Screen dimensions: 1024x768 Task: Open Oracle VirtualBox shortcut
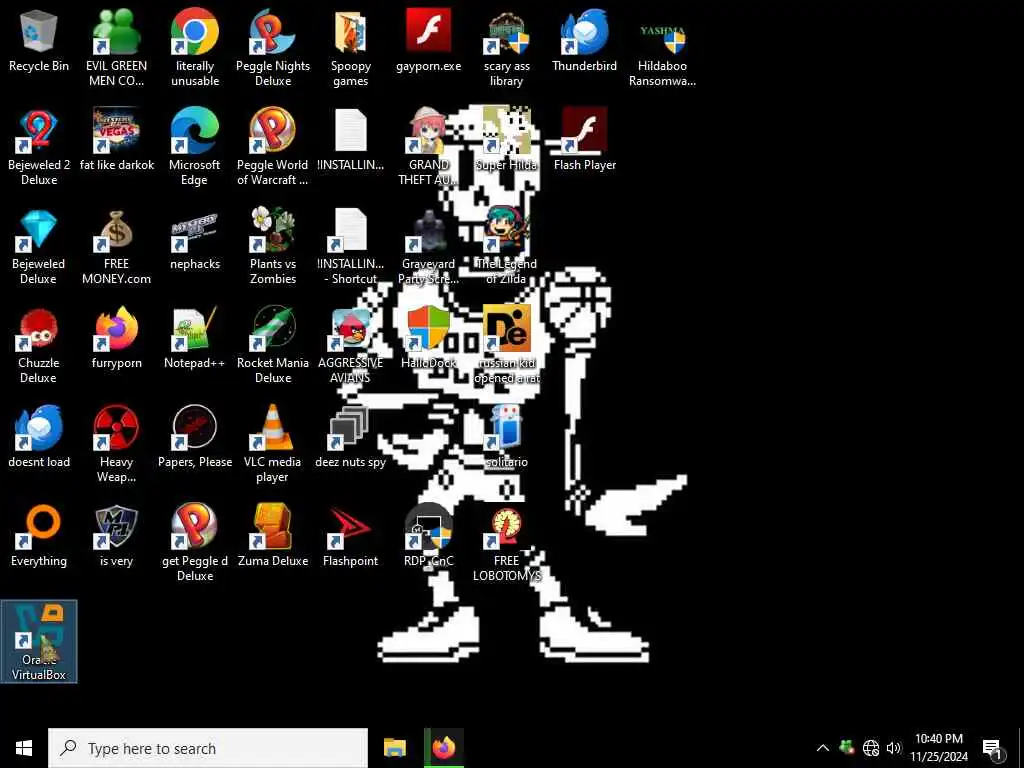[39, 641]
